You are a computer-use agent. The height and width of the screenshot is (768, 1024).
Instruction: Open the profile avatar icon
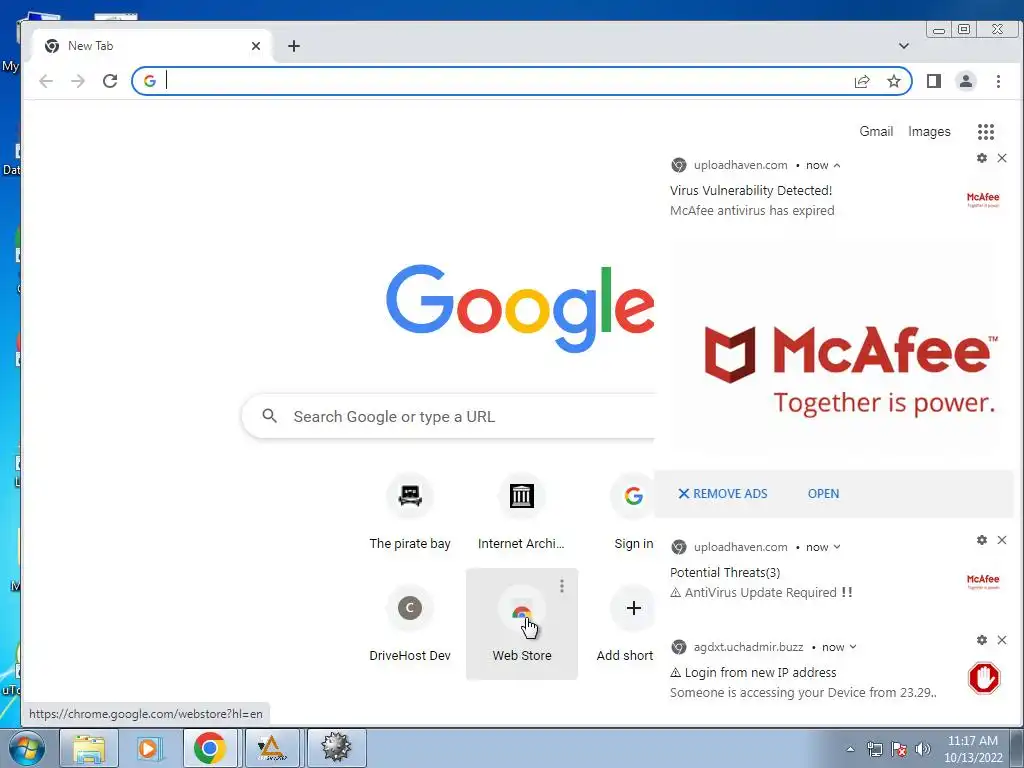(x=966, y=81)
